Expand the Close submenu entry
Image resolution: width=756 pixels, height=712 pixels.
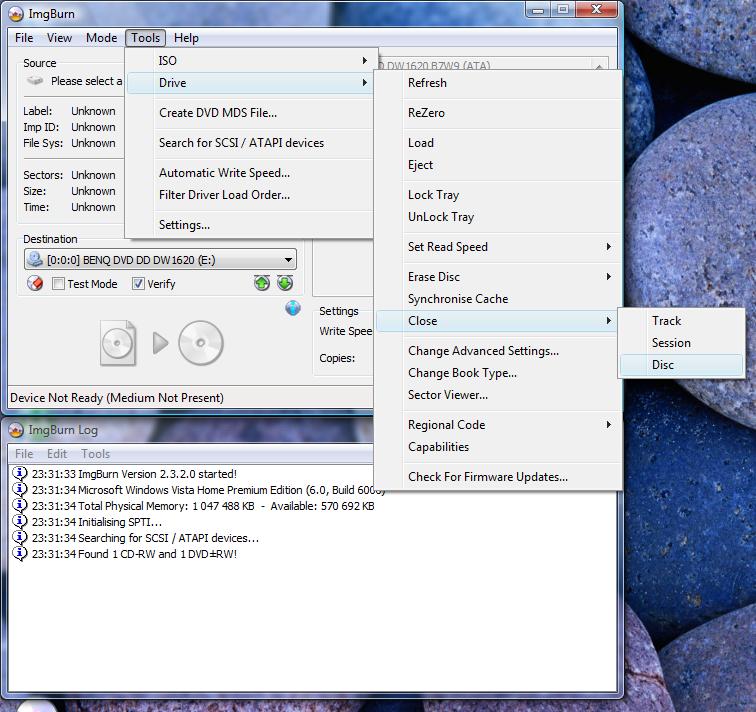(497, 321)
